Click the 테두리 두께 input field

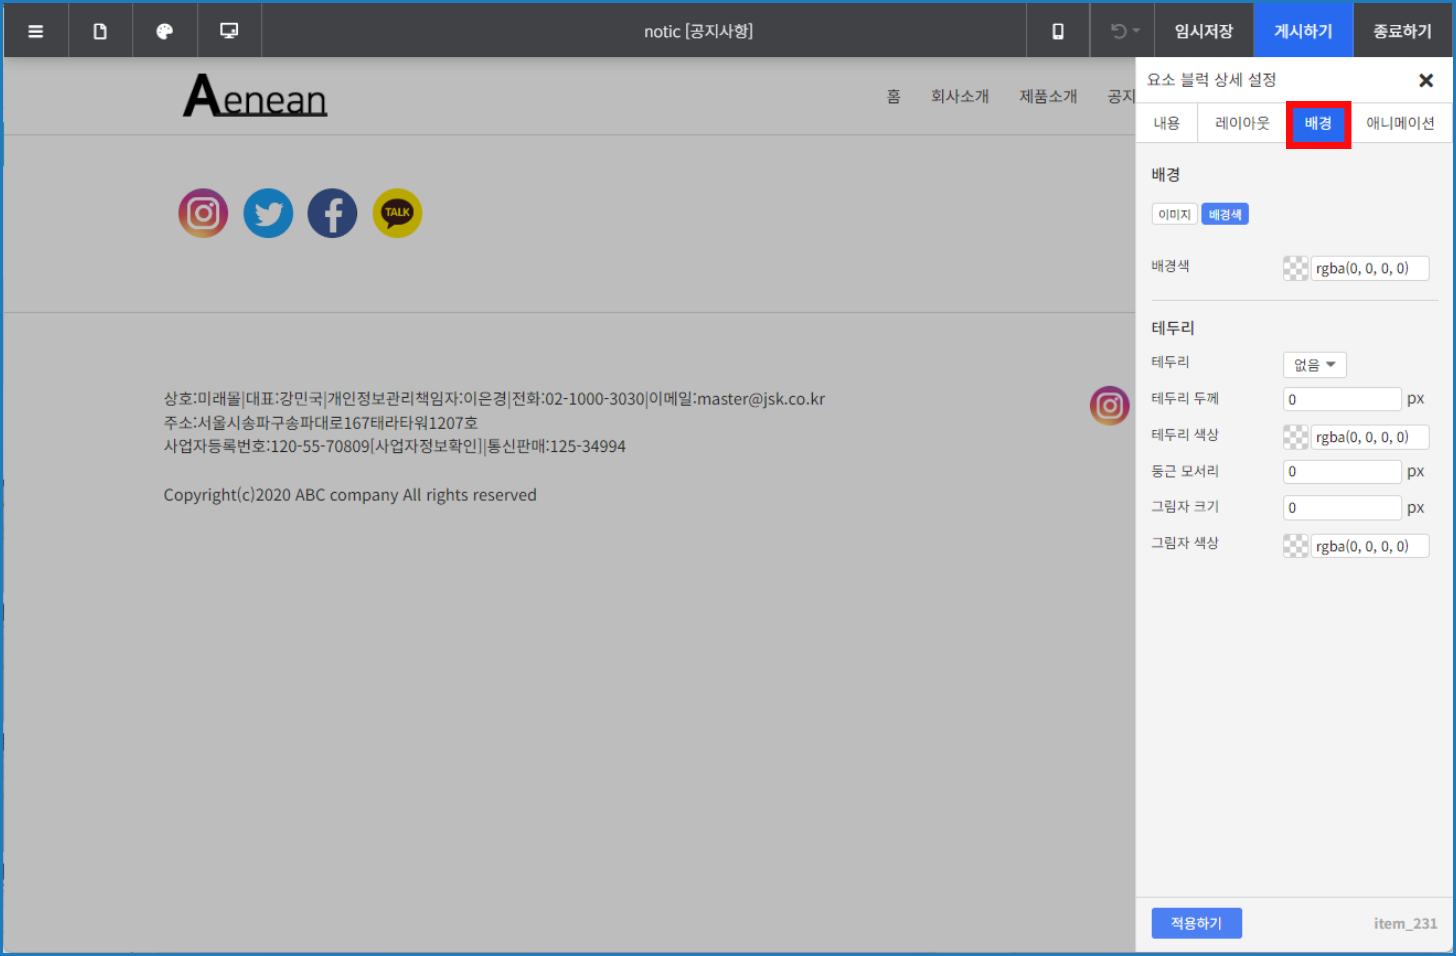click(1342, 398)
